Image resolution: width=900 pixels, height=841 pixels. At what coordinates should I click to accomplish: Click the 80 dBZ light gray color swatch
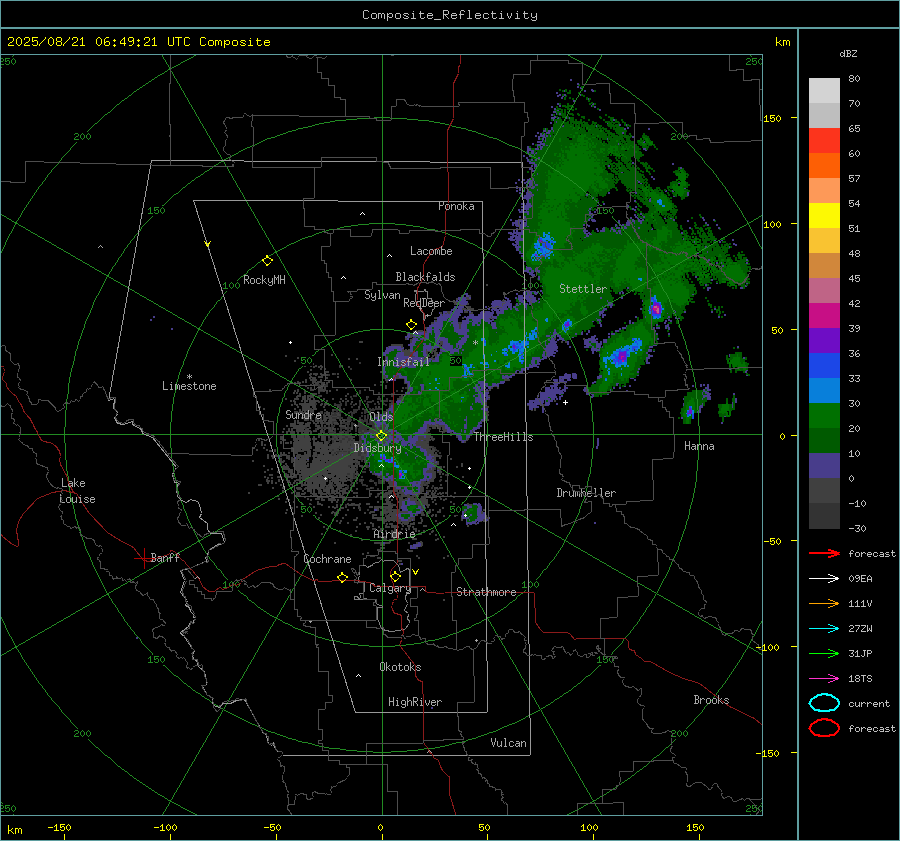824,90
